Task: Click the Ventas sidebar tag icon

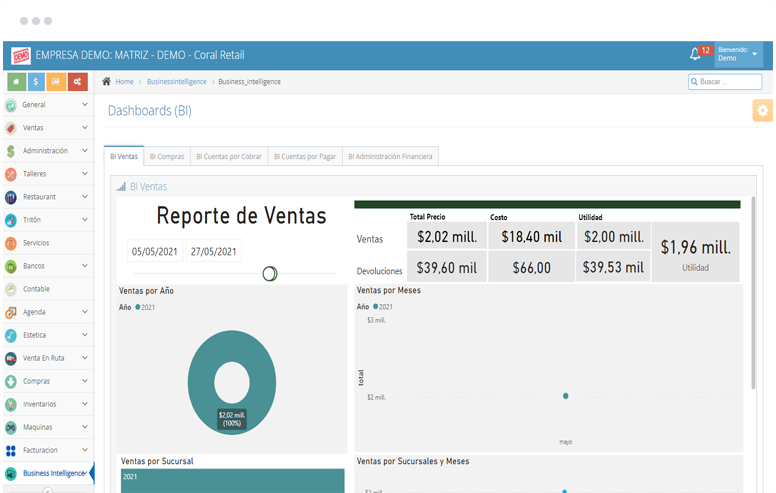Action: 11,128
